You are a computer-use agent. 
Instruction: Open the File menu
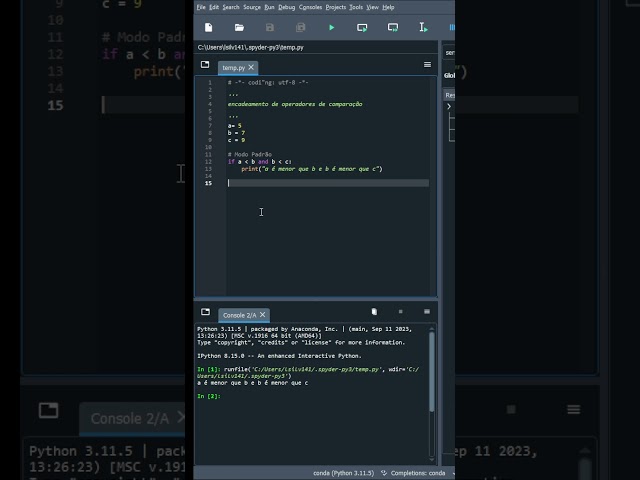pos(201,7)
